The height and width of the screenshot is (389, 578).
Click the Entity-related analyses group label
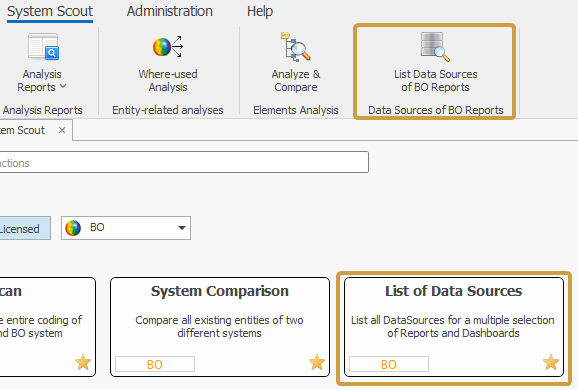[x=168, y=110]
